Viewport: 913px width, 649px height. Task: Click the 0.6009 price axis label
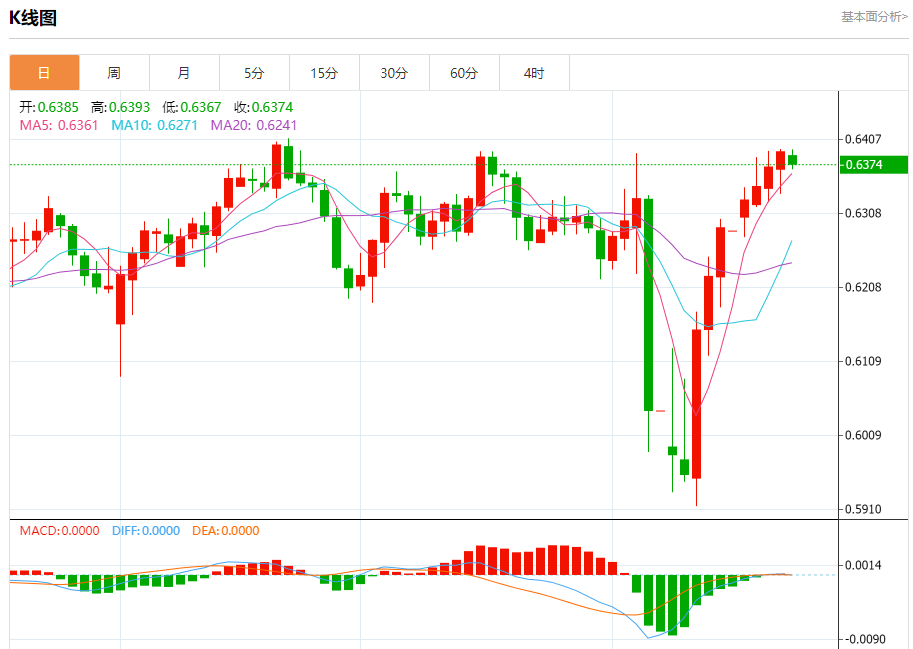[863, 435]
